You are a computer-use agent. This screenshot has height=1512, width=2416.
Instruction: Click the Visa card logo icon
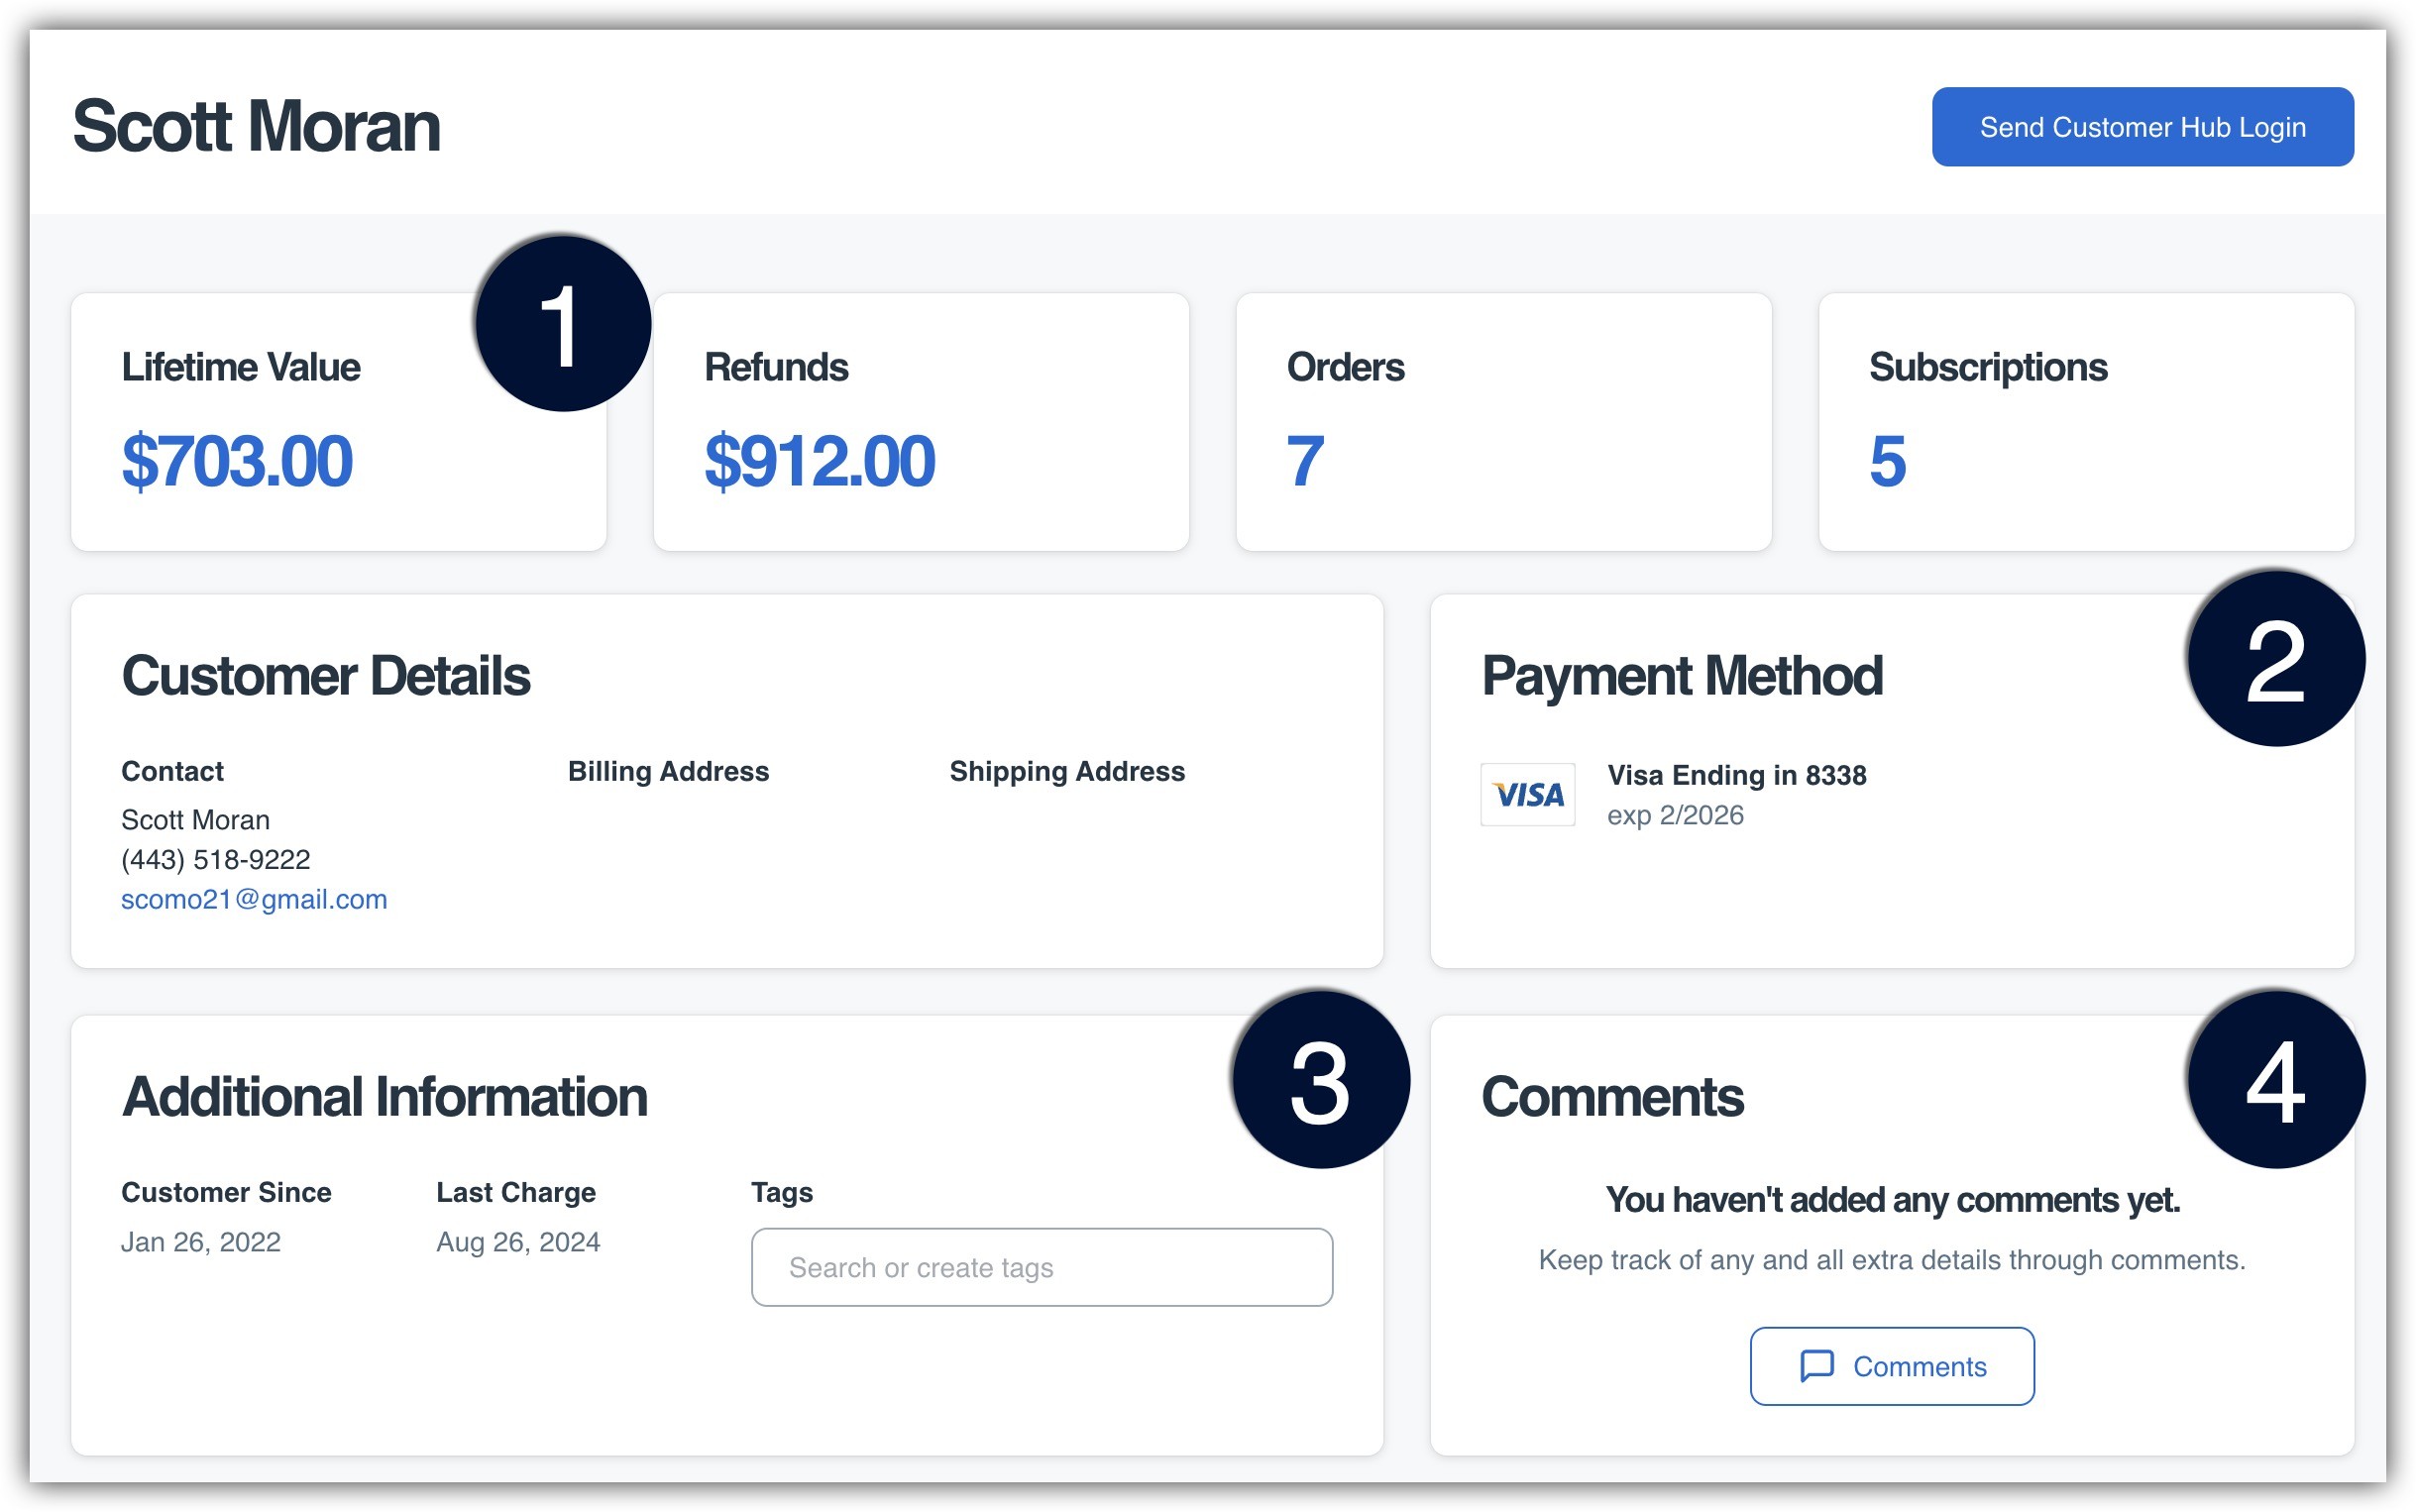point(1527,795)
